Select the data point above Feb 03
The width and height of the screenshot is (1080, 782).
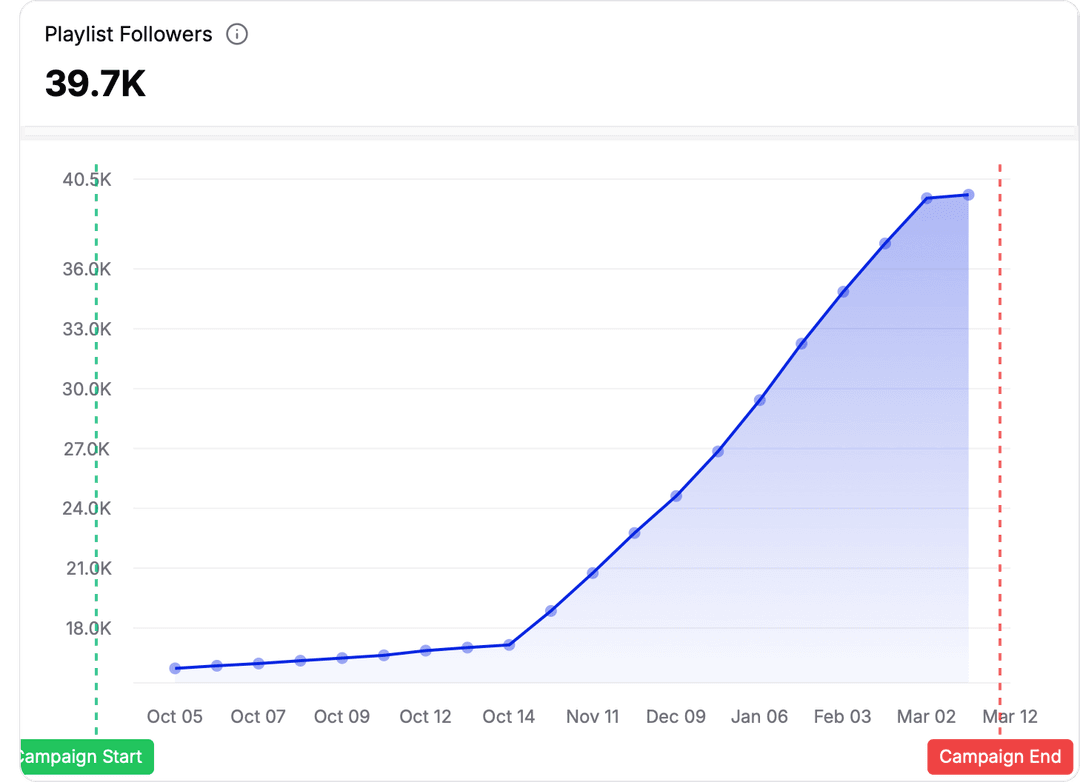tap(843, 292)
